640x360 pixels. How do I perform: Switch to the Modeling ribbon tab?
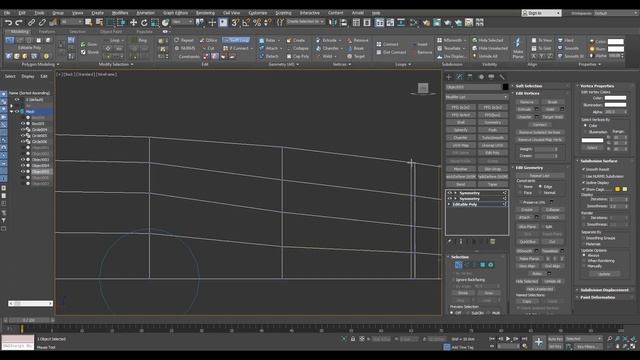[x=19, y=31]
